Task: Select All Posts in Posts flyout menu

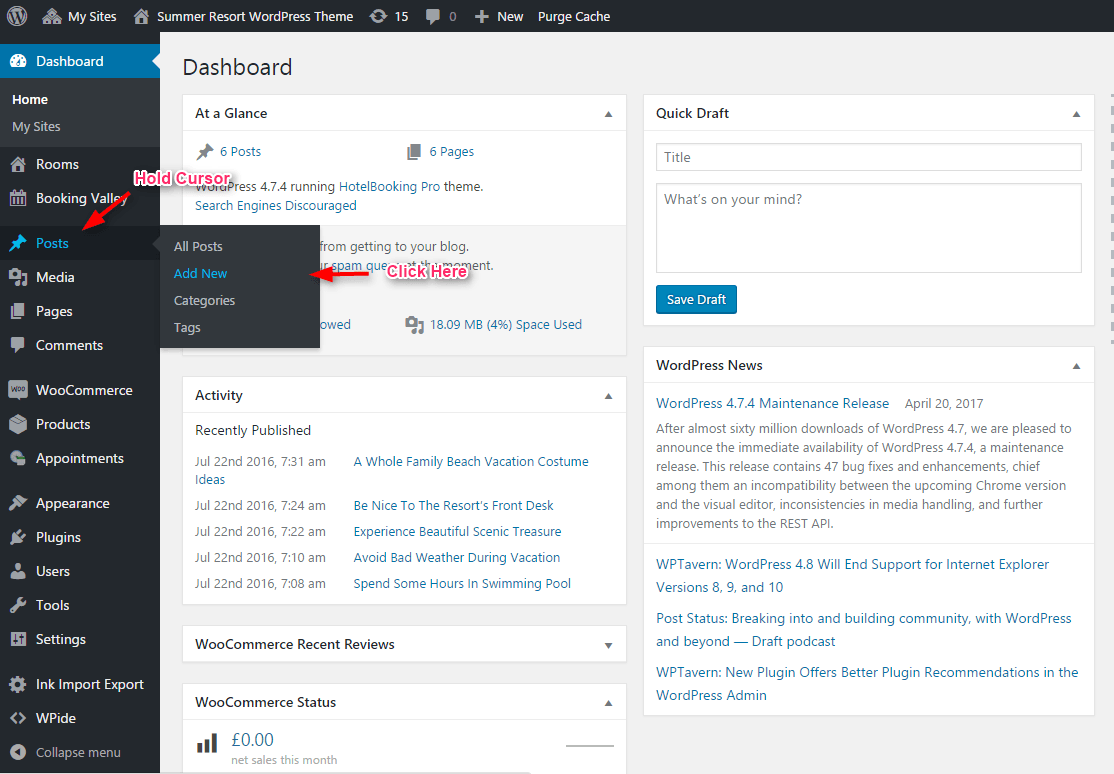Action: point(198,247)
